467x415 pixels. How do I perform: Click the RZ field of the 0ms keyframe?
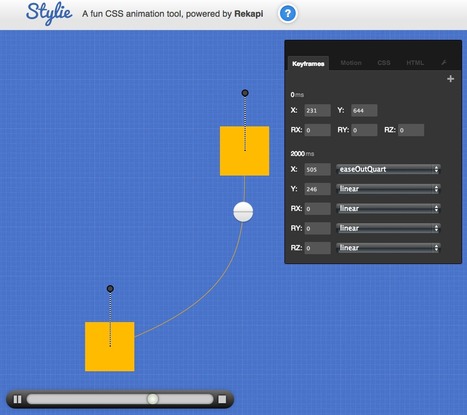pyautogui.click(x=411, y=130)
